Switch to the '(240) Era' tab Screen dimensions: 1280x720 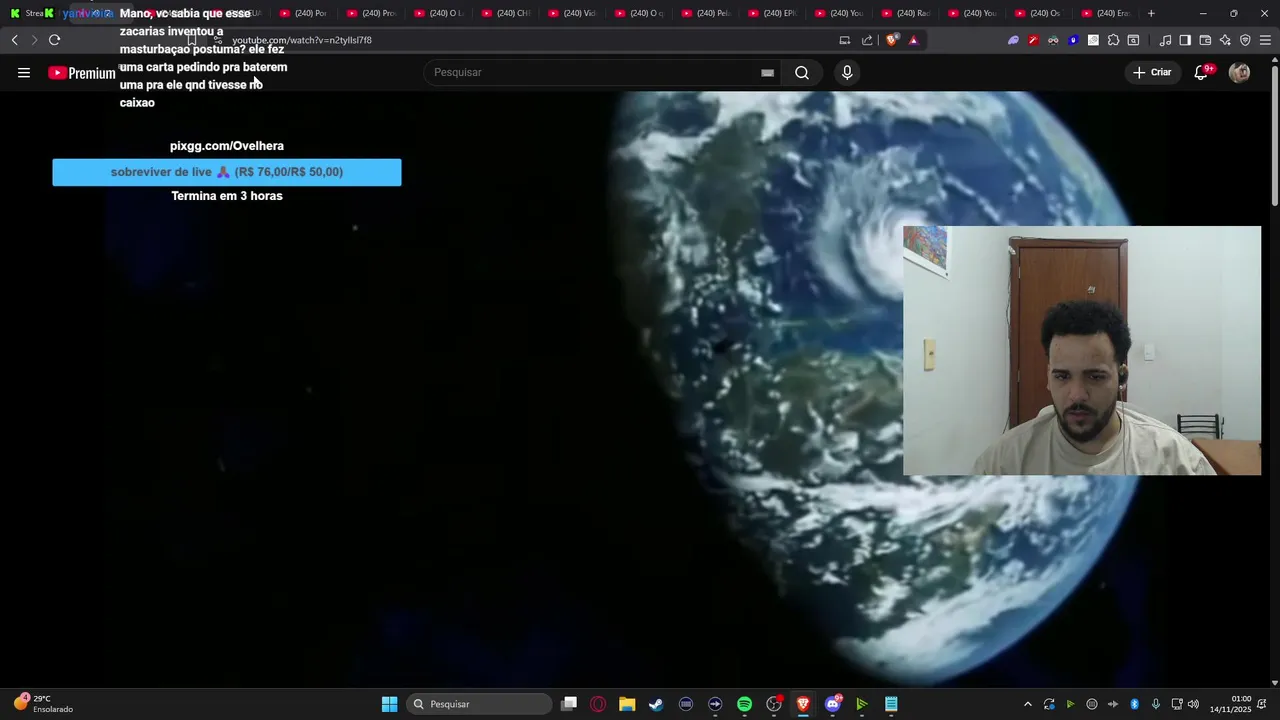[1106, 13]
